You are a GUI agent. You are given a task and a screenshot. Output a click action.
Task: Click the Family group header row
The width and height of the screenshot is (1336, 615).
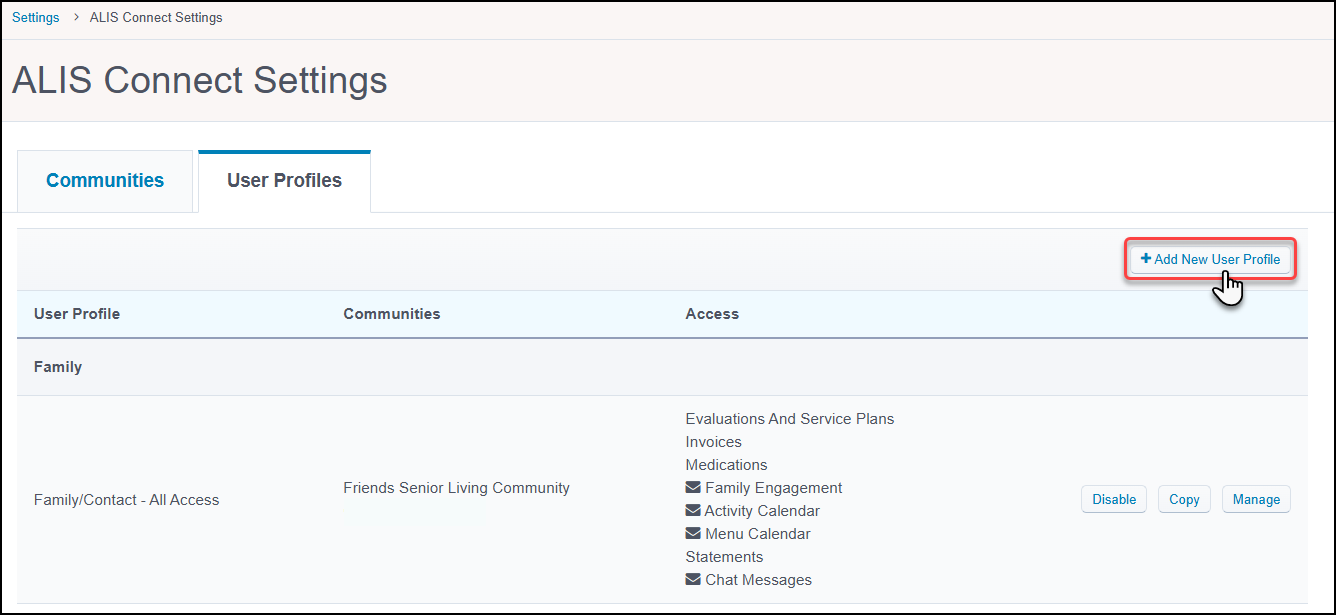(57, 366)
